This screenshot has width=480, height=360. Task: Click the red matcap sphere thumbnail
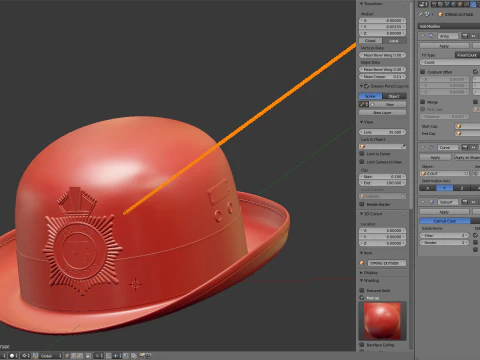pyautogui.click(x=382, y=321)
